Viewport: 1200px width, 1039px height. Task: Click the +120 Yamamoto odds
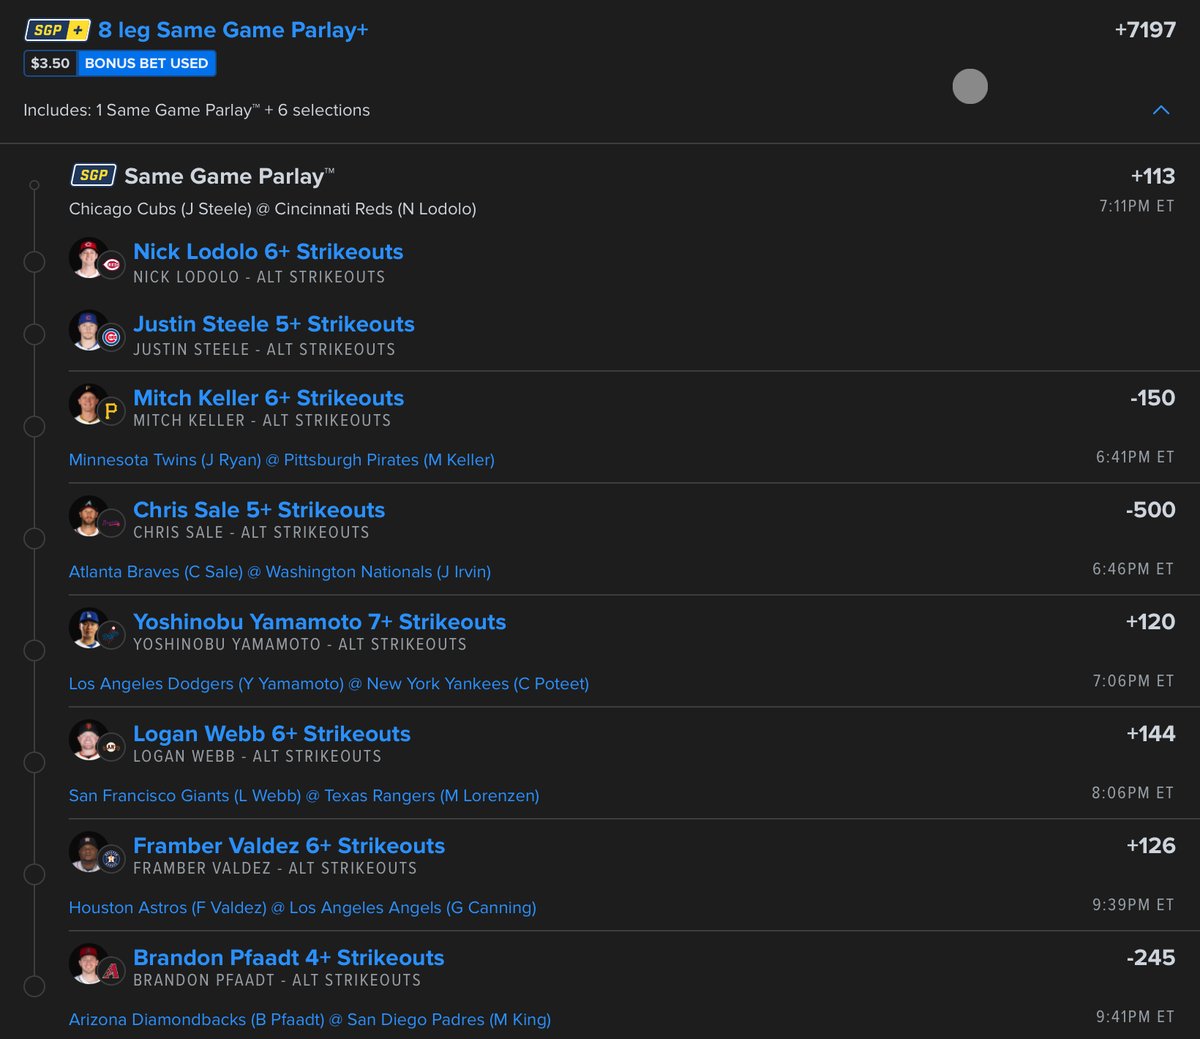coord(1151,622)
